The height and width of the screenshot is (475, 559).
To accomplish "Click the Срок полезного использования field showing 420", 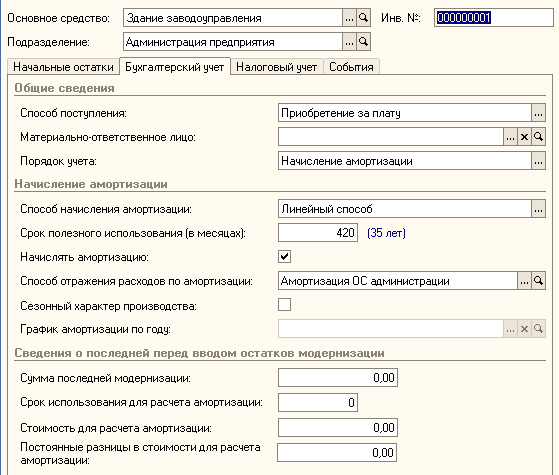I will 318,233.
